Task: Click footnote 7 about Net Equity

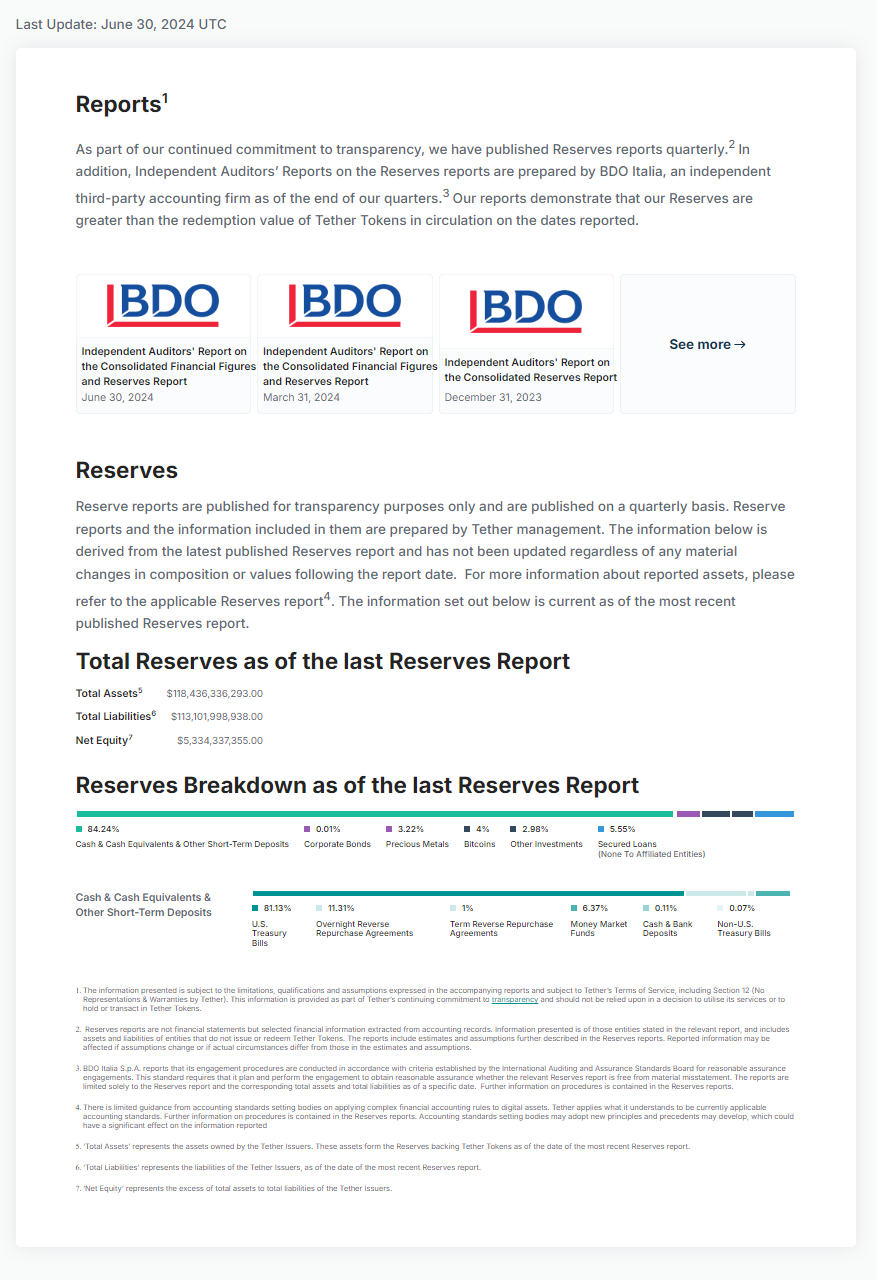Action: pos(234,1188)
